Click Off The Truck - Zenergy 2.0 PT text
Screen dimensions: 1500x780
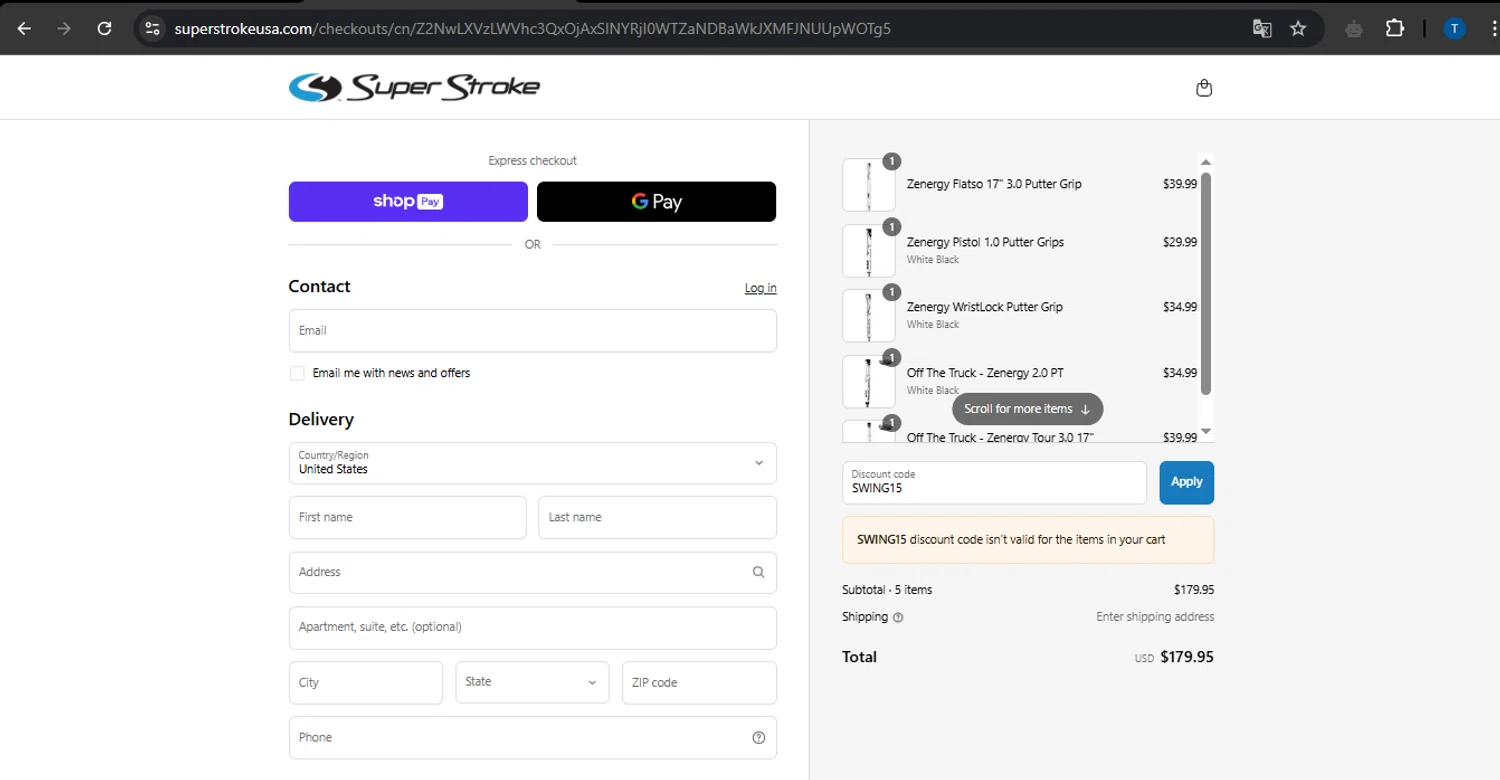985,373
